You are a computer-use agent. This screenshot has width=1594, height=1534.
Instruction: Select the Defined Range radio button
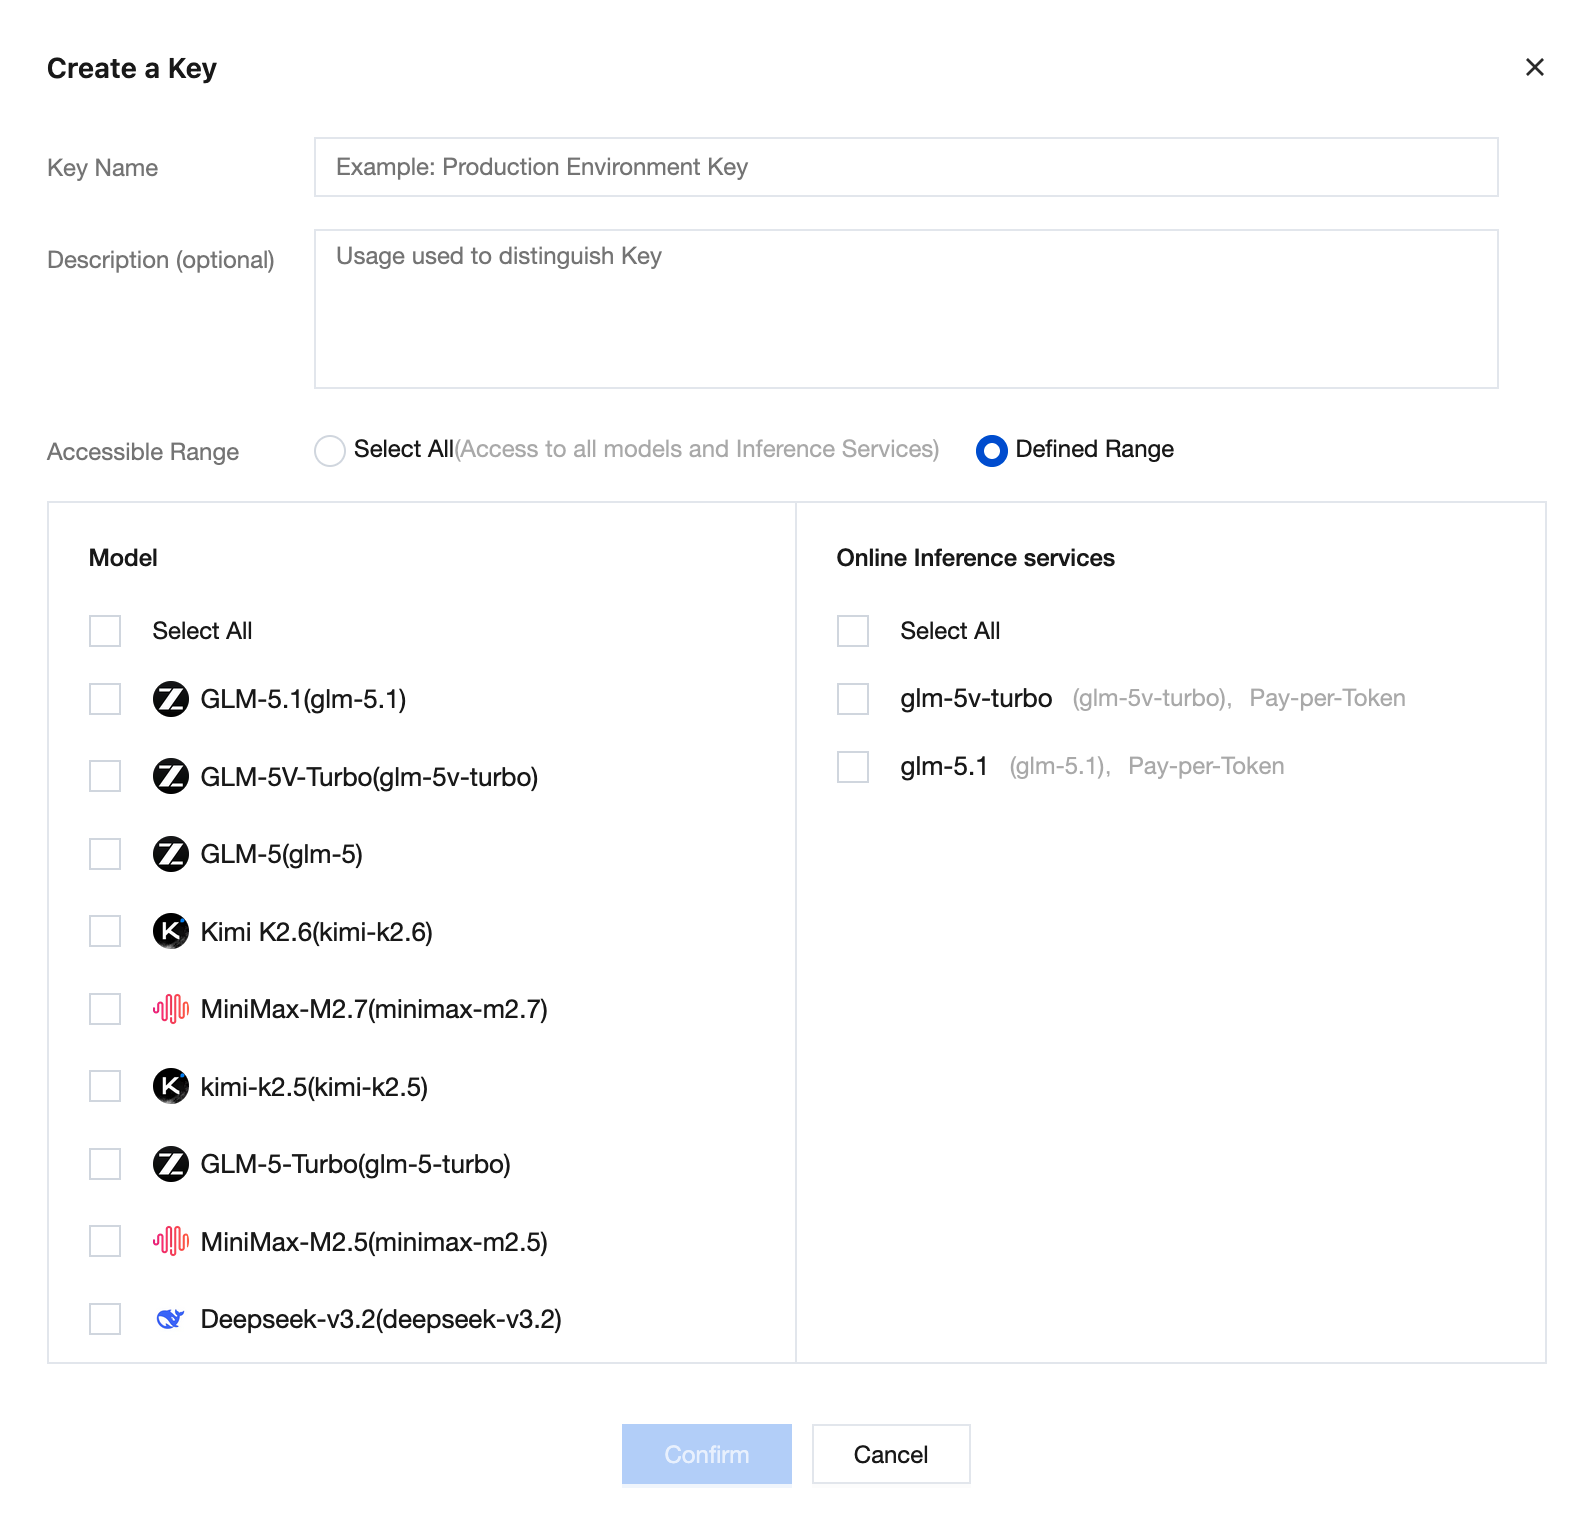pos(991,451)
